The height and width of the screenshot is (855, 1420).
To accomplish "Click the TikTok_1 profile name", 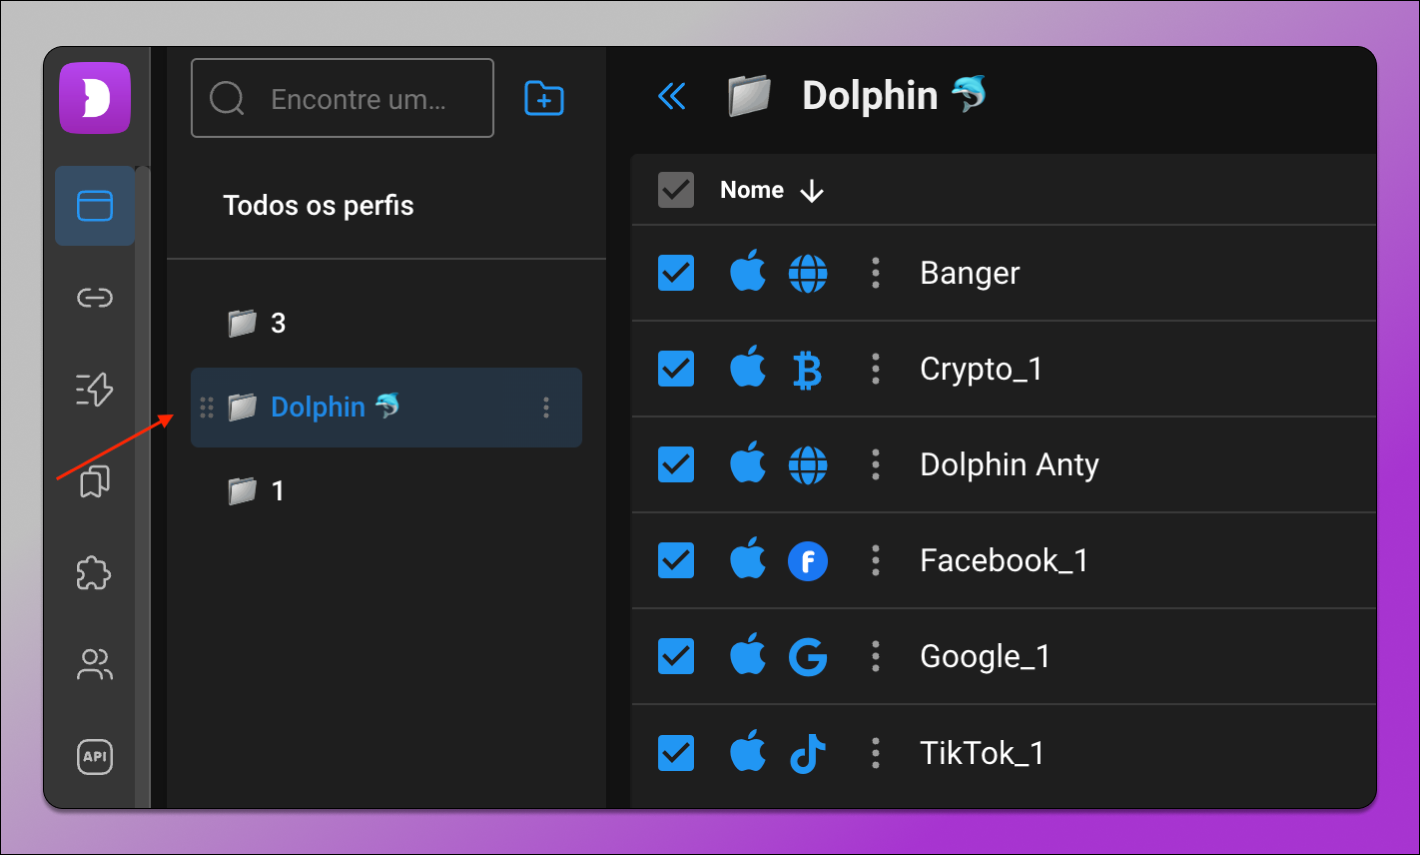I will pyautogui.click(x=982, y=753).
